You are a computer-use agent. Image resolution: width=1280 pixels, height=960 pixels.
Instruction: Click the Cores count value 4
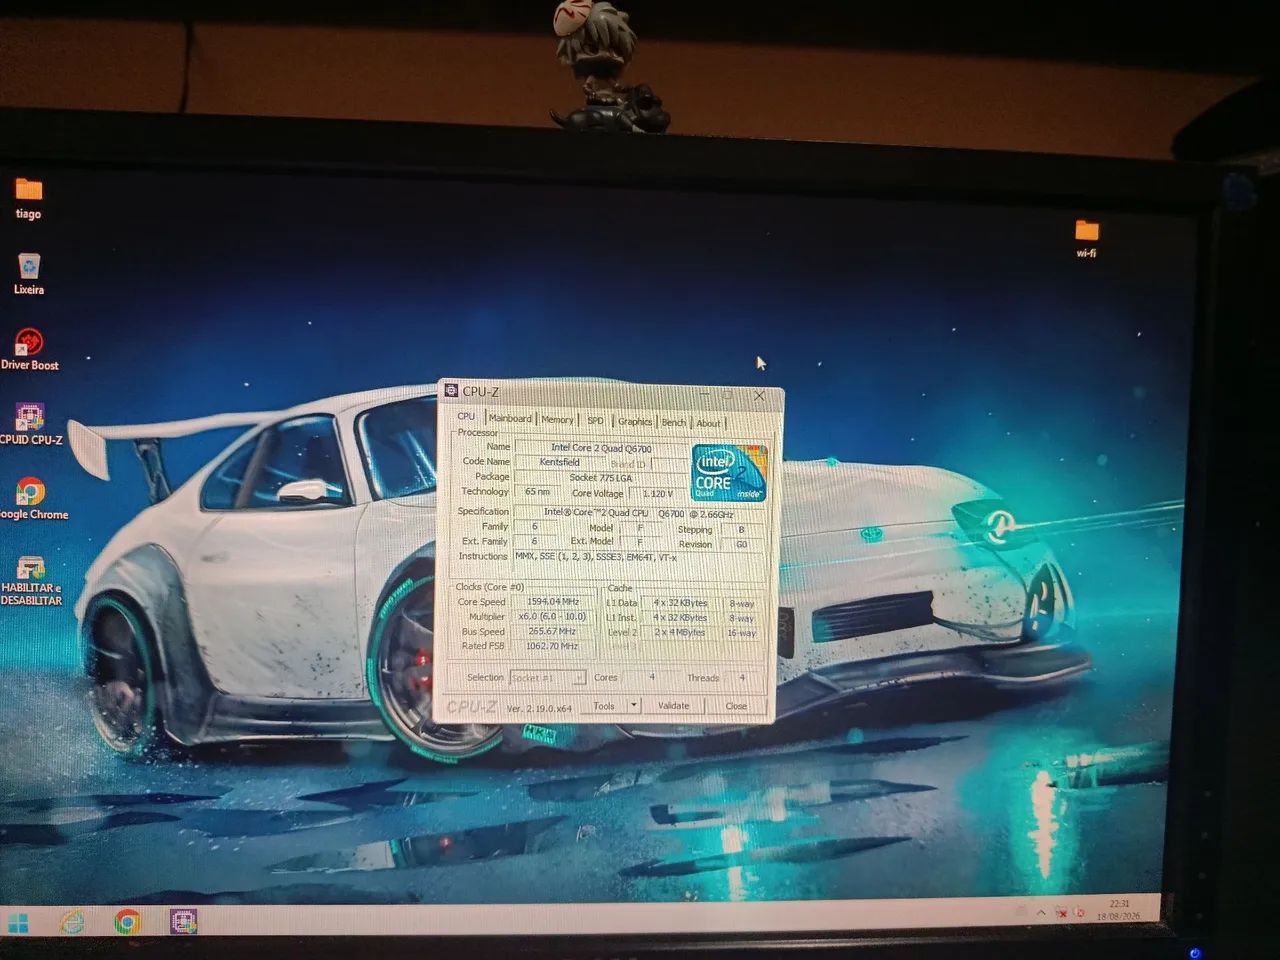tap(652, 677)
